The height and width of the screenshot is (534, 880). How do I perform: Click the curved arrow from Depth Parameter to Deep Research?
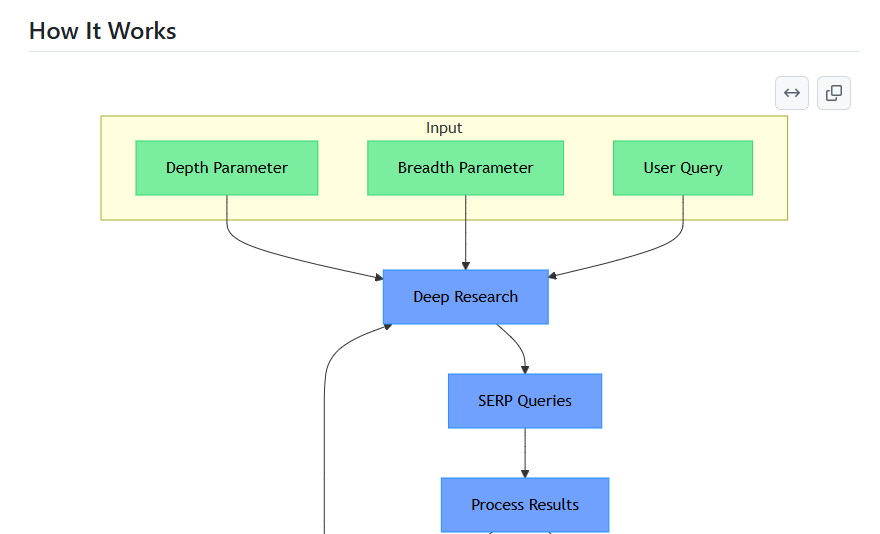click(x=281, y=253)
